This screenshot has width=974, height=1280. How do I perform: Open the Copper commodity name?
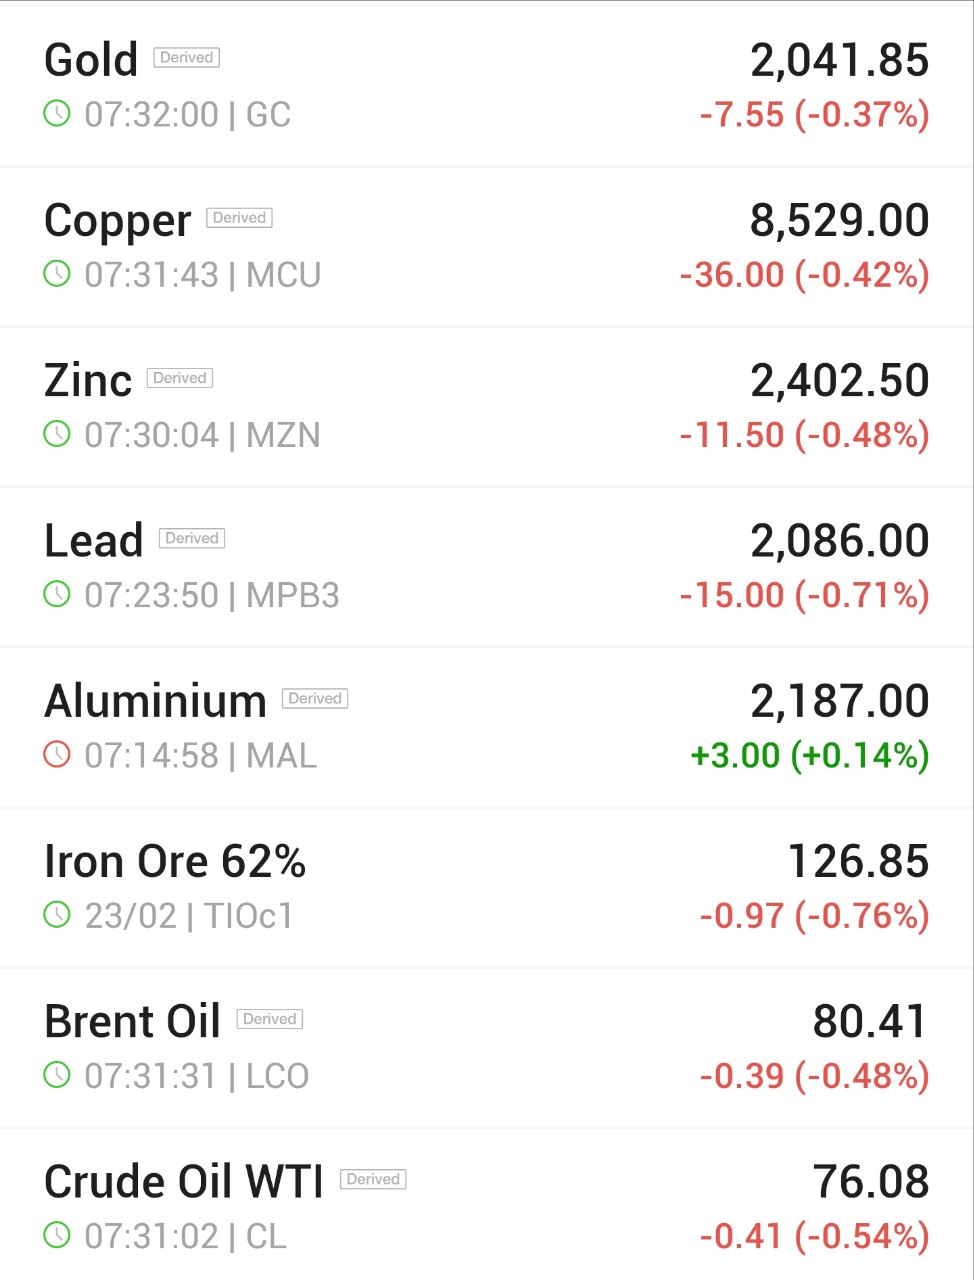[x=117, y=222]
